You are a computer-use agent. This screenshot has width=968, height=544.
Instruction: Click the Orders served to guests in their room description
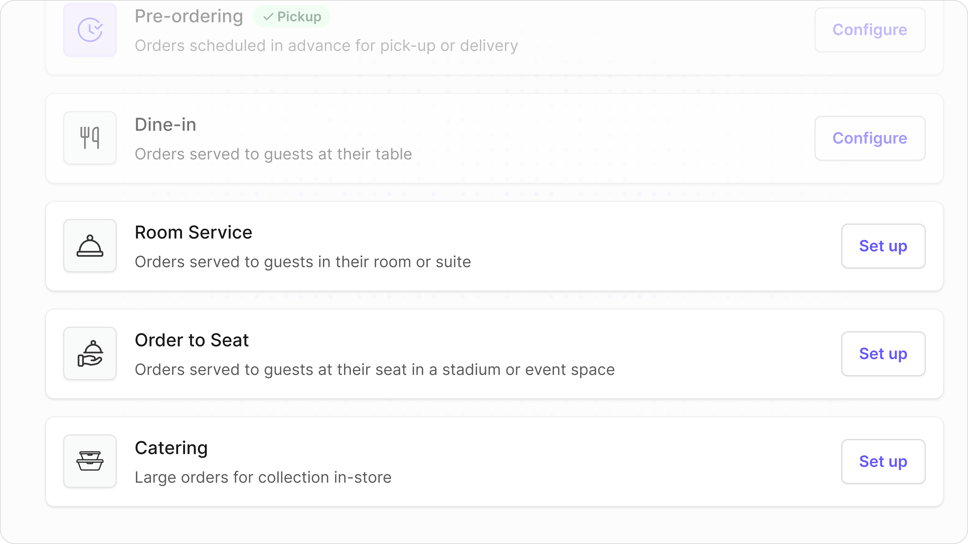302,262
